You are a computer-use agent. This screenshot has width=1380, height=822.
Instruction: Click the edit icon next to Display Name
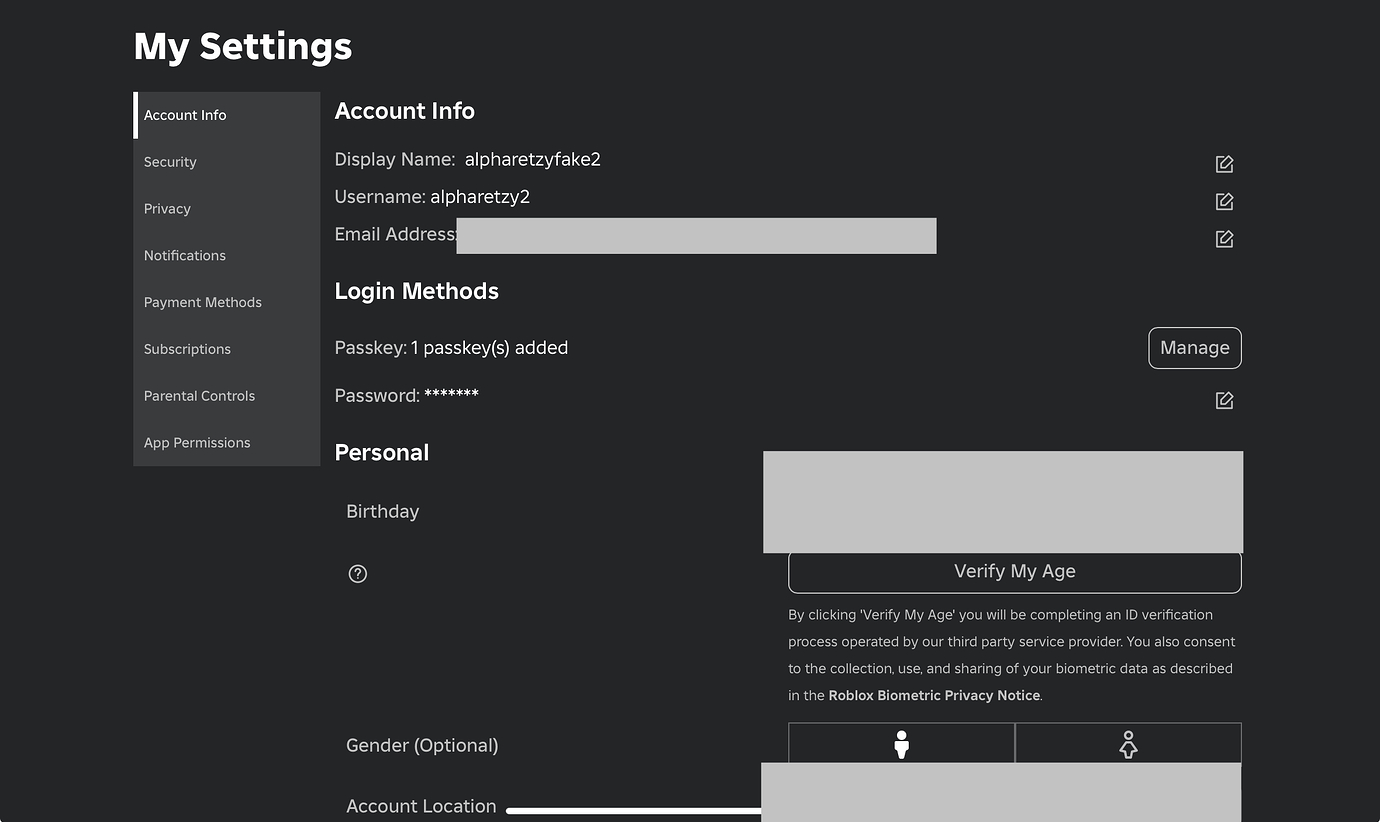1224,163
